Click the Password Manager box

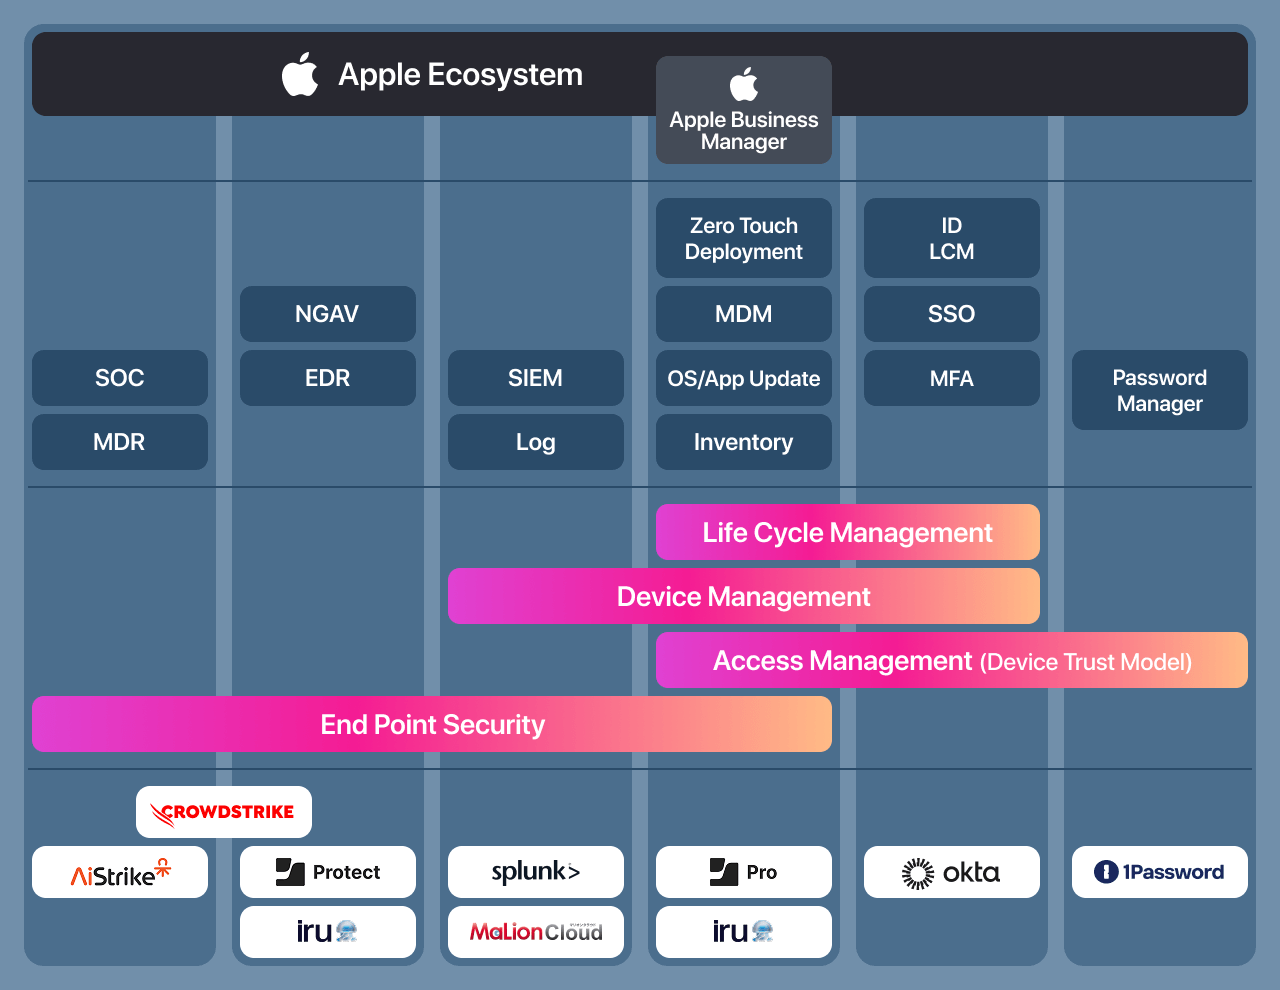pos(1159,390)
